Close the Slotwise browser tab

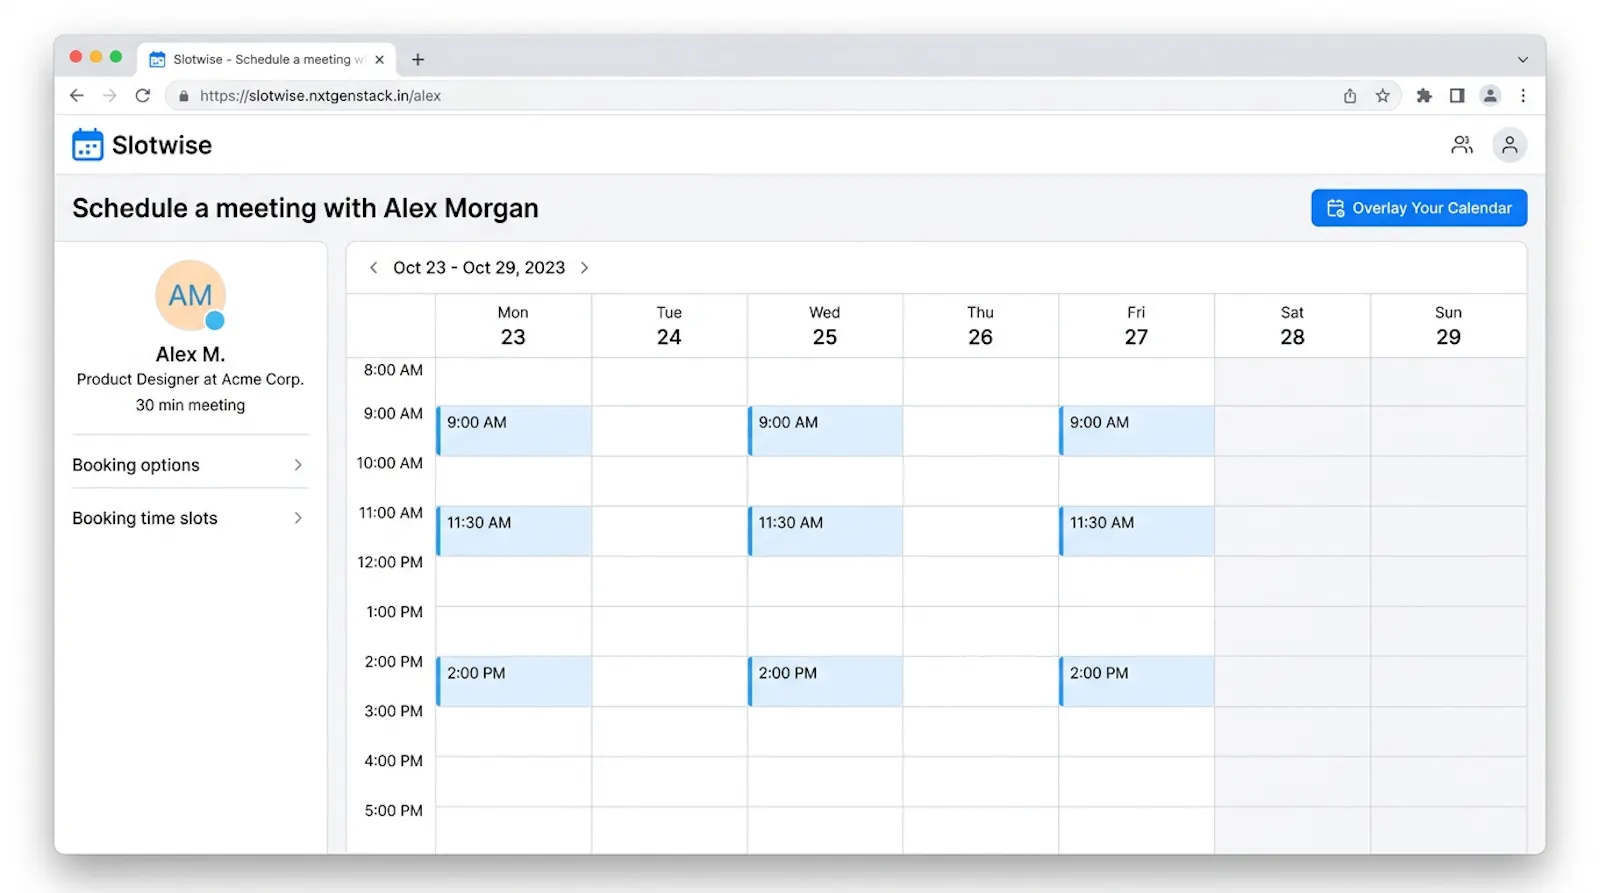pyautogui.click(x=379, y=60)
